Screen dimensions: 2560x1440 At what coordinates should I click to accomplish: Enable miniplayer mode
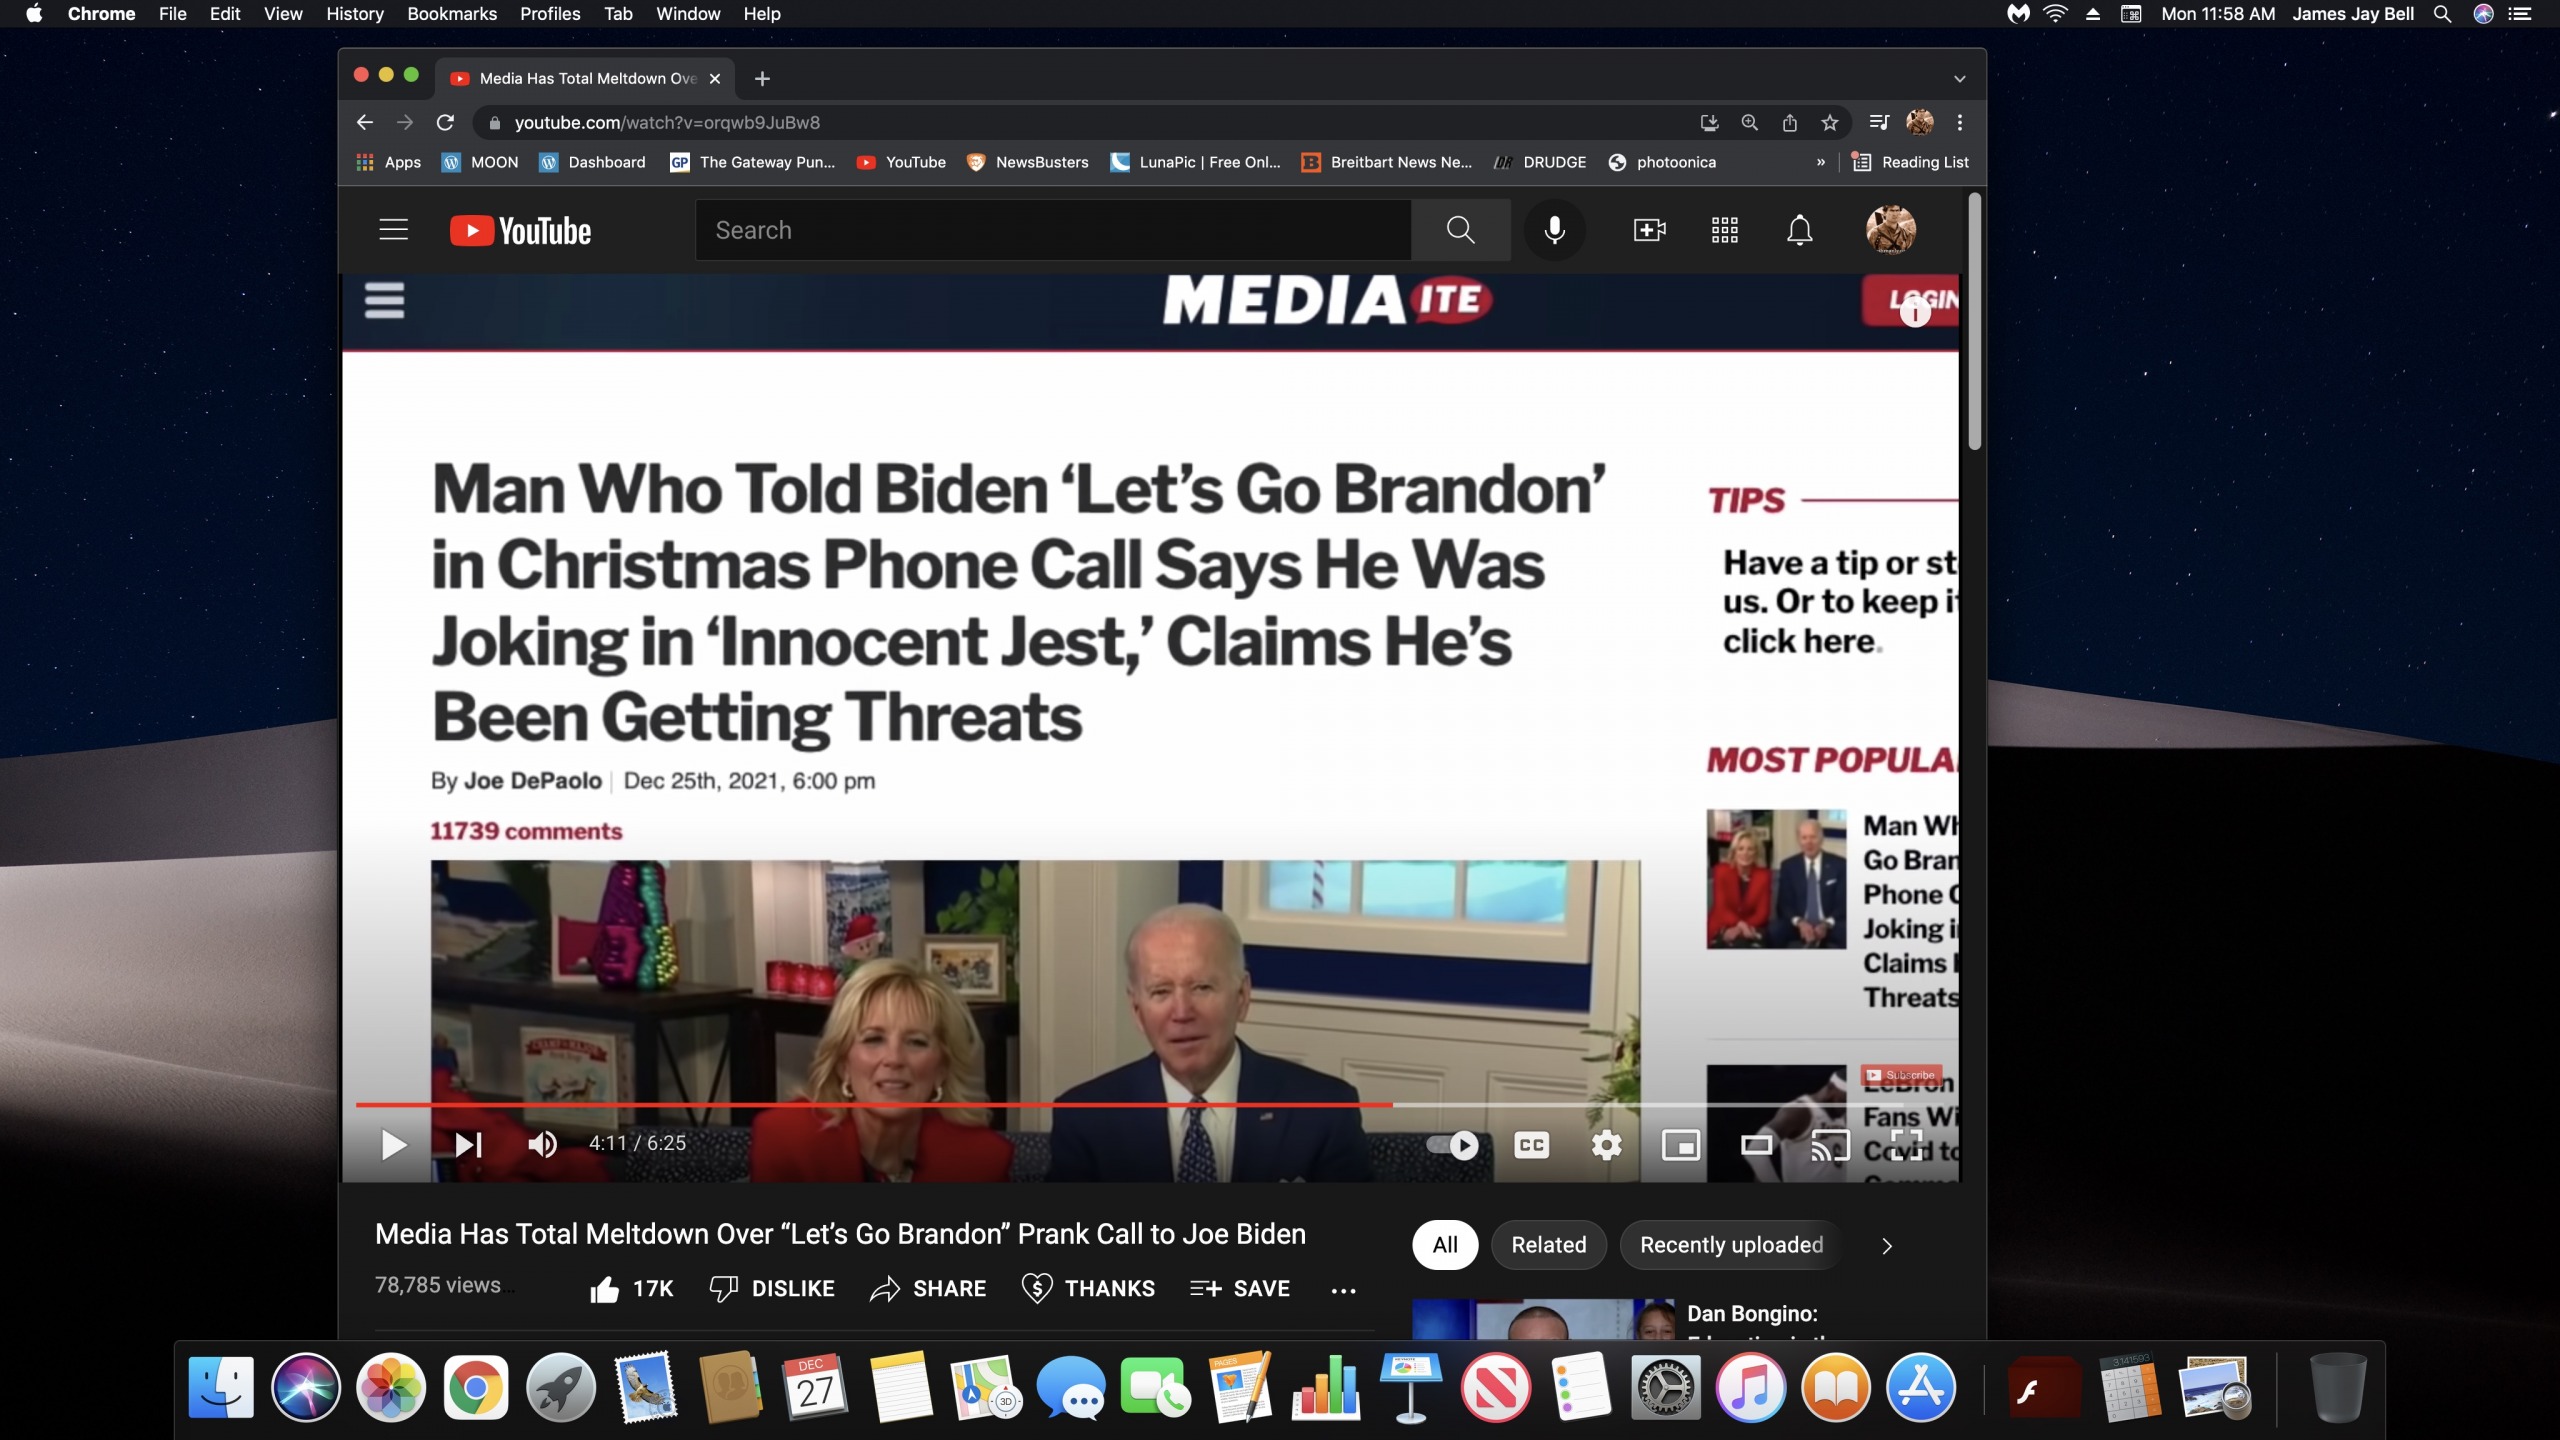[x=1681, y=1145]
